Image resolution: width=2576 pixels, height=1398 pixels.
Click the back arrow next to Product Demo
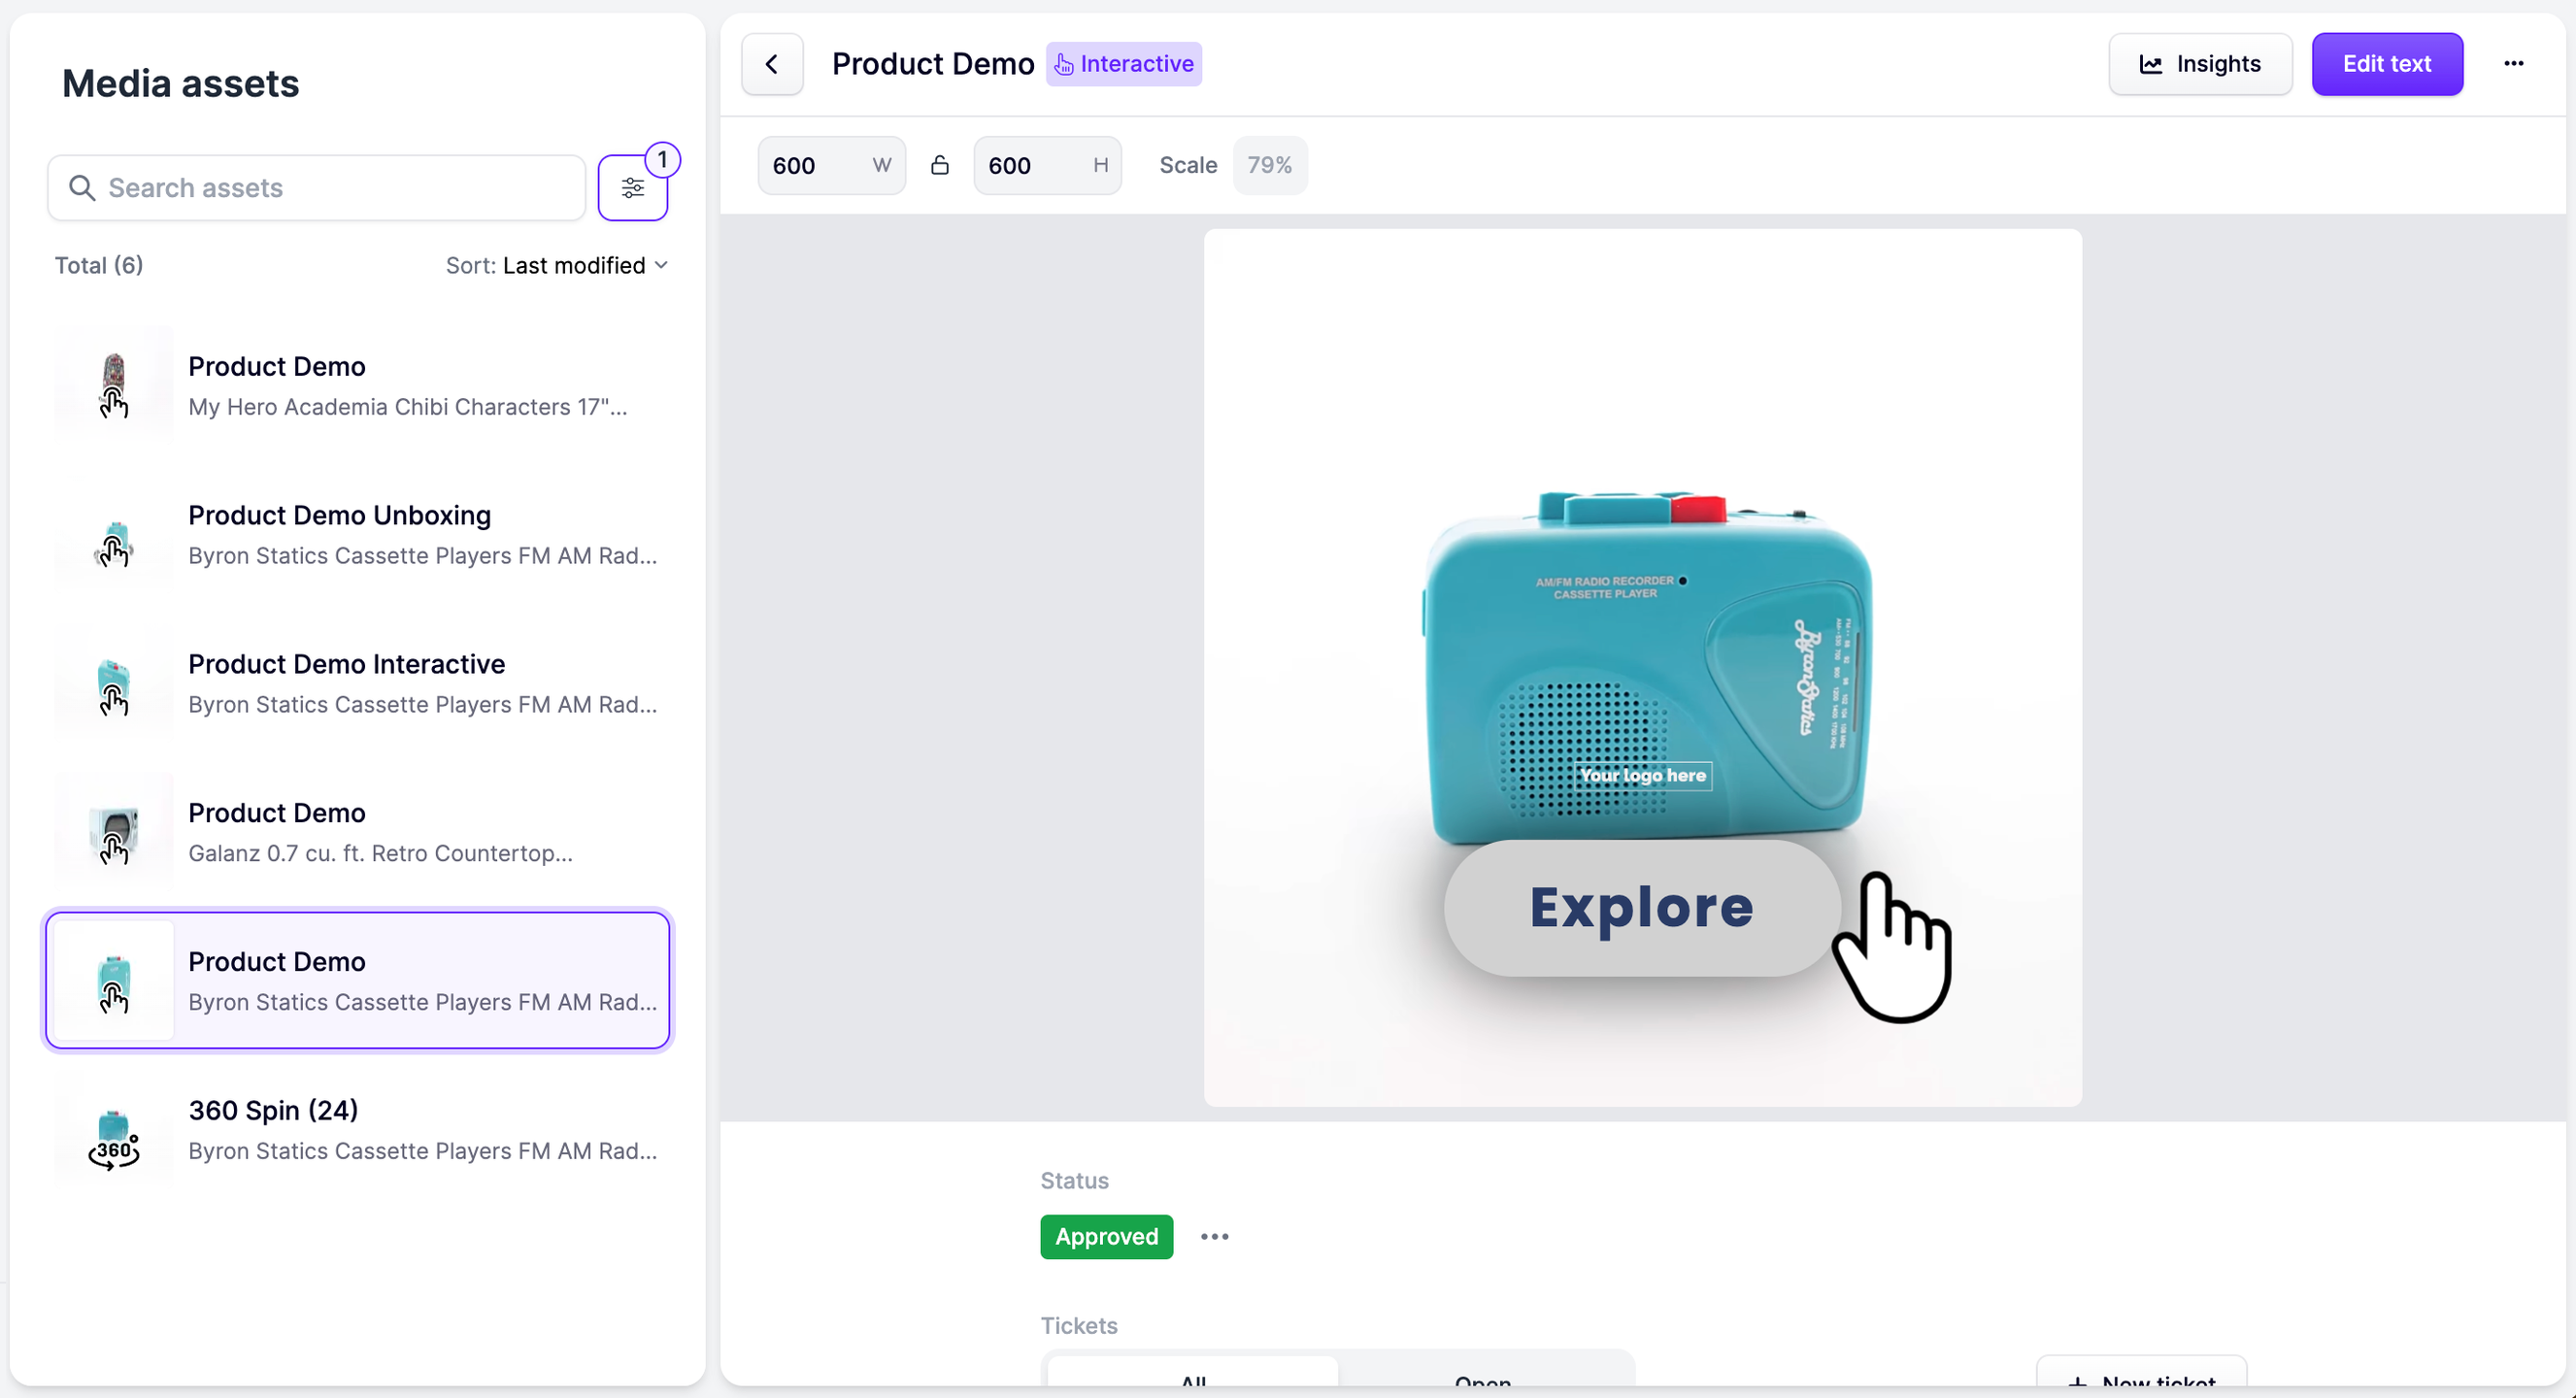(772, 64)
